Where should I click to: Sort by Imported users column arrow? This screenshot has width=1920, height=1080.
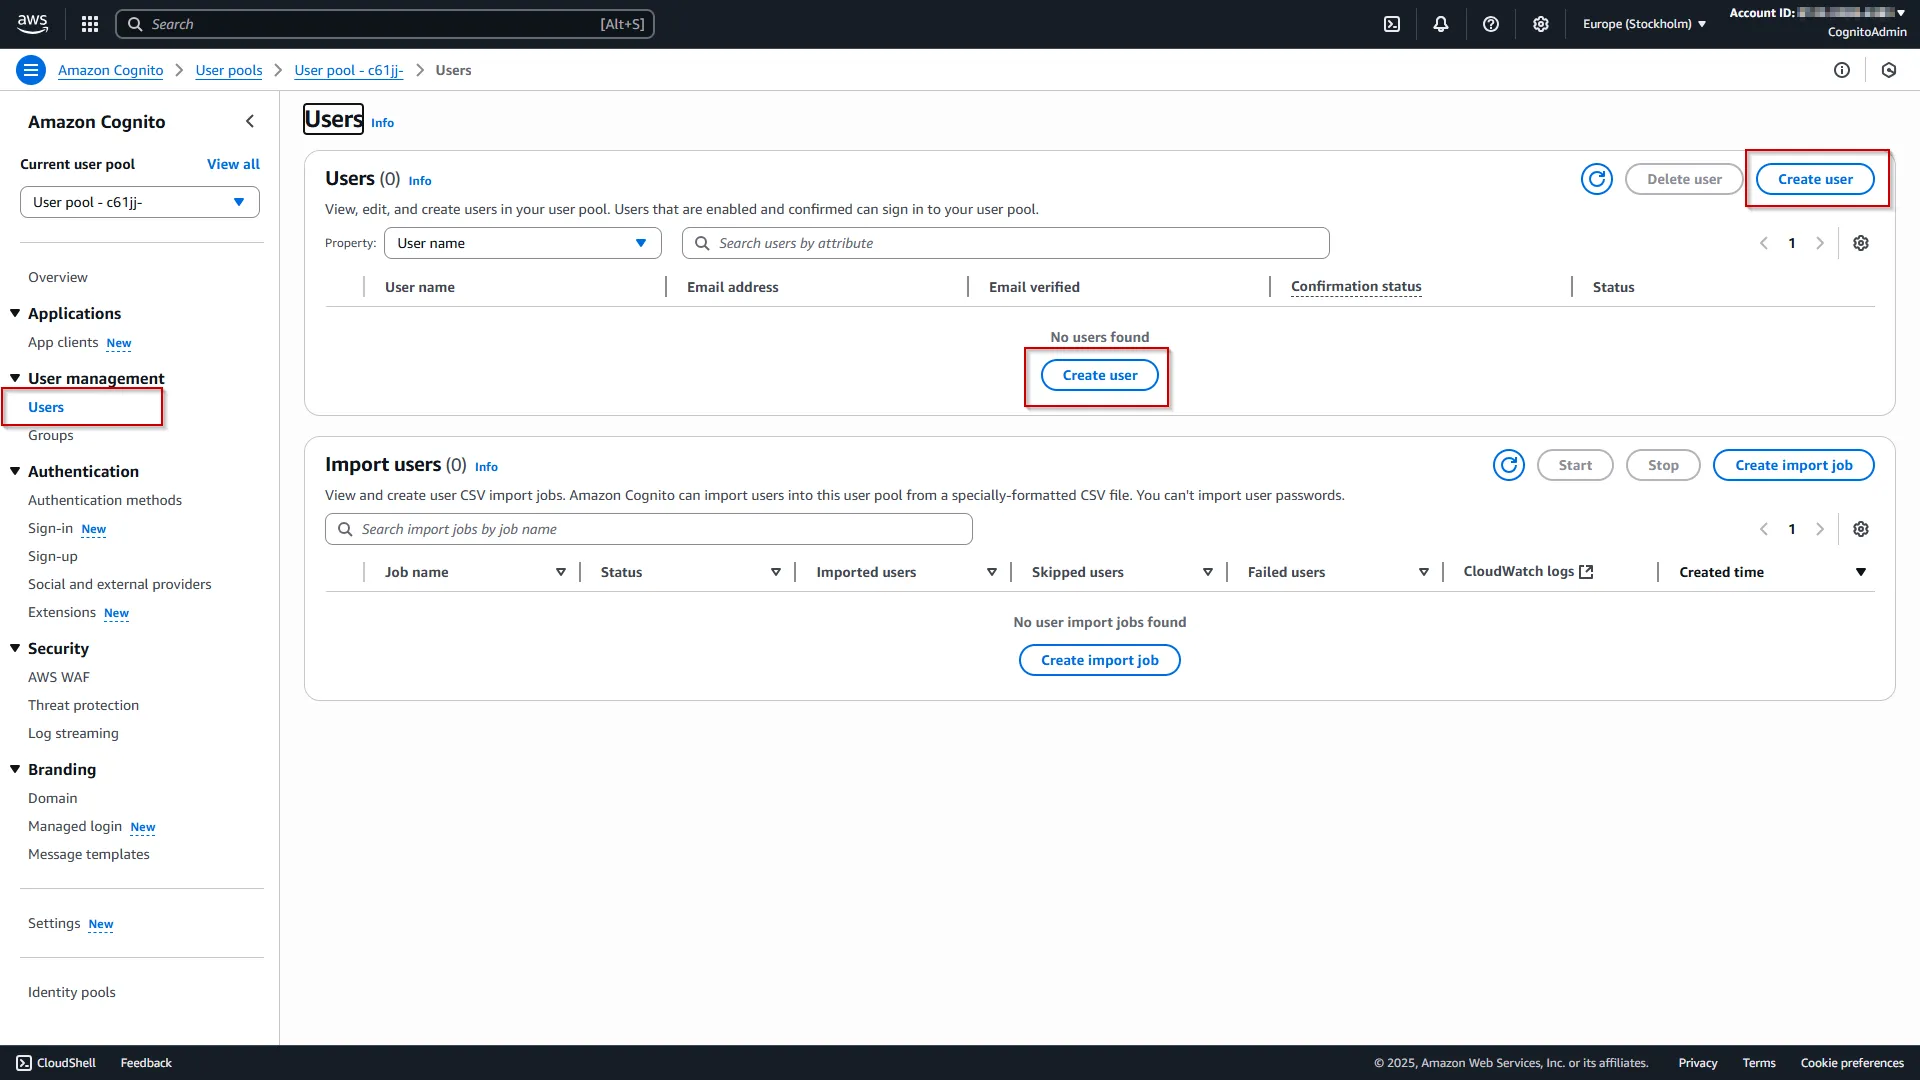point(992,572)
